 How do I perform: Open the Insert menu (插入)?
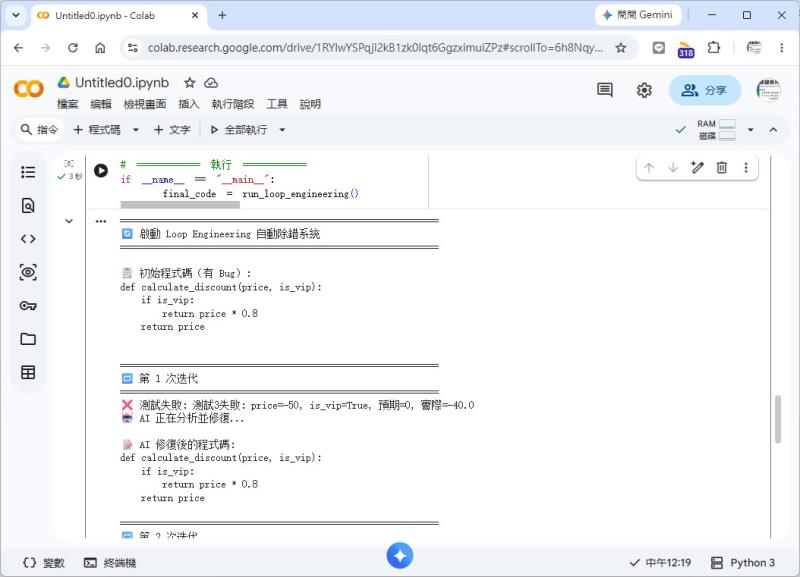pos(188,104)
